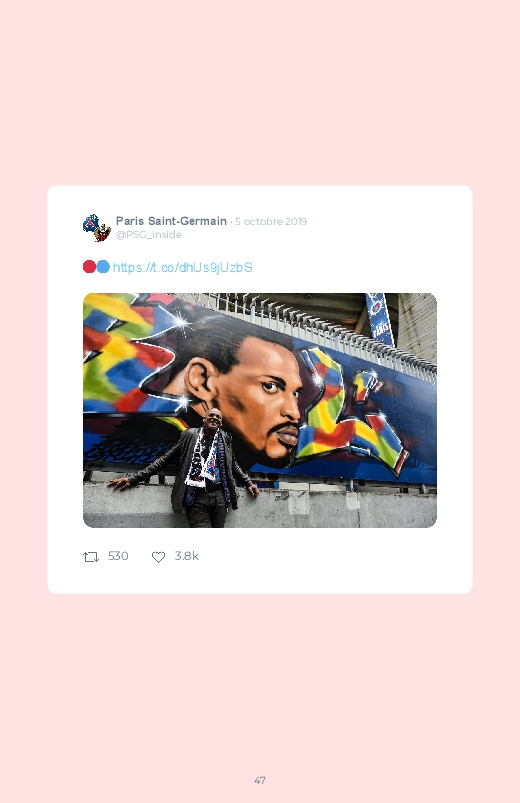
Task: Click page number 47
Action: click(x=260, y=780)
